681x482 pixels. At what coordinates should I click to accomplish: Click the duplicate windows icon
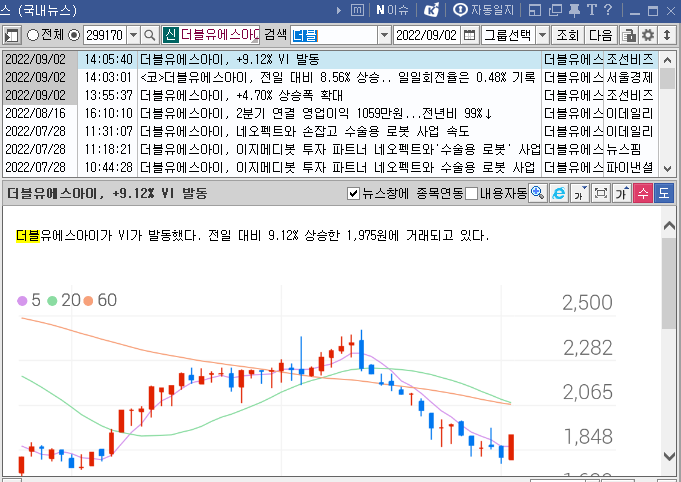[555, 10]
